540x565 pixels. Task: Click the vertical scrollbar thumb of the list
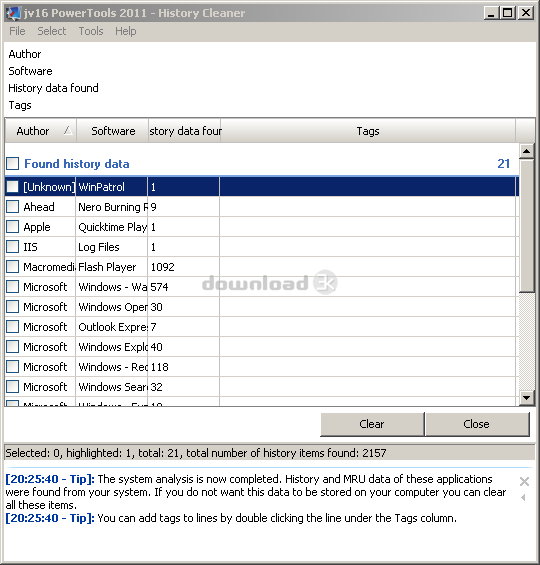coord(526,226)
